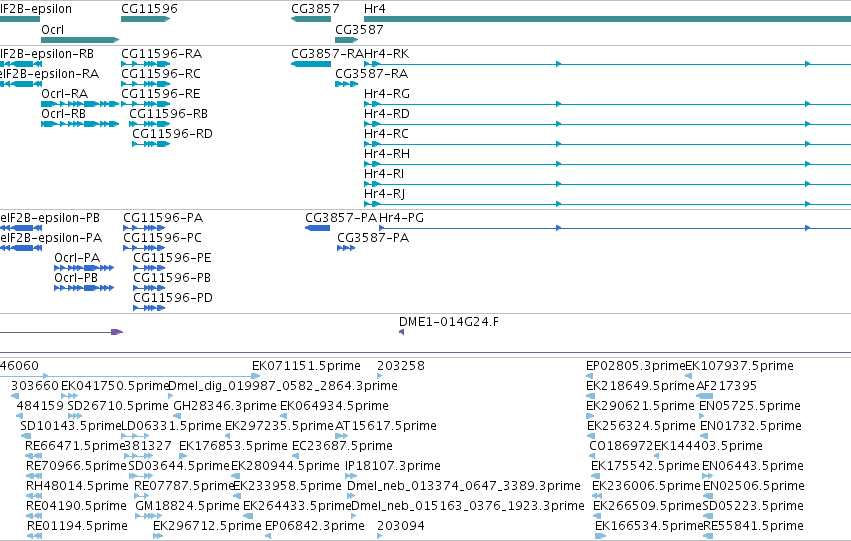Click EST EK064934.5prime
This screenshot has height=541, width=851.
[x=334, y=406]
